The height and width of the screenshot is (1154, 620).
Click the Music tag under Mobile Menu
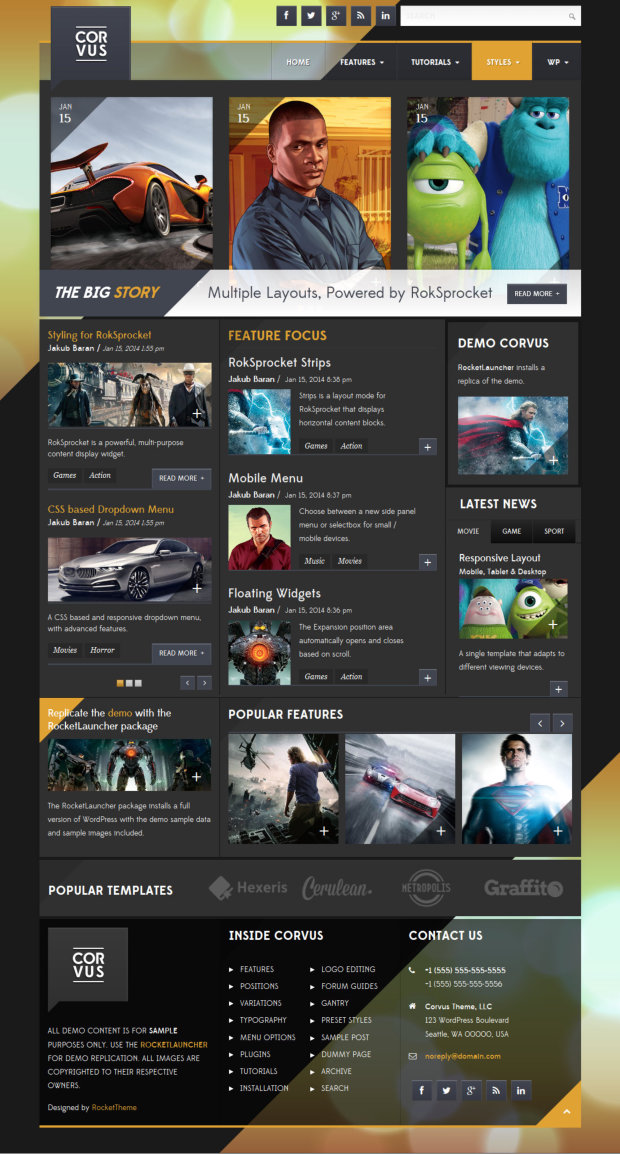314,561
